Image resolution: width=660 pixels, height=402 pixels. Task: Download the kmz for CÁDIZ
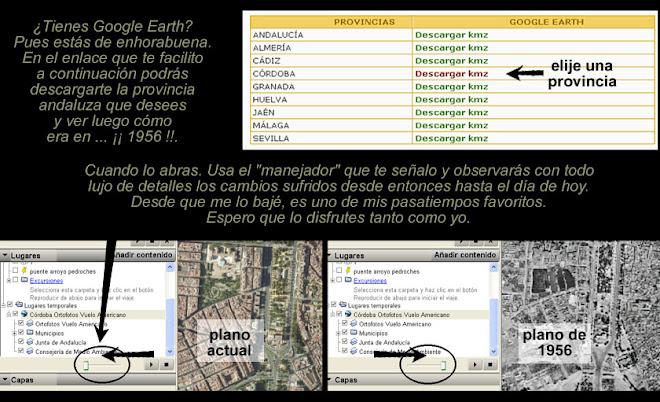452,61
